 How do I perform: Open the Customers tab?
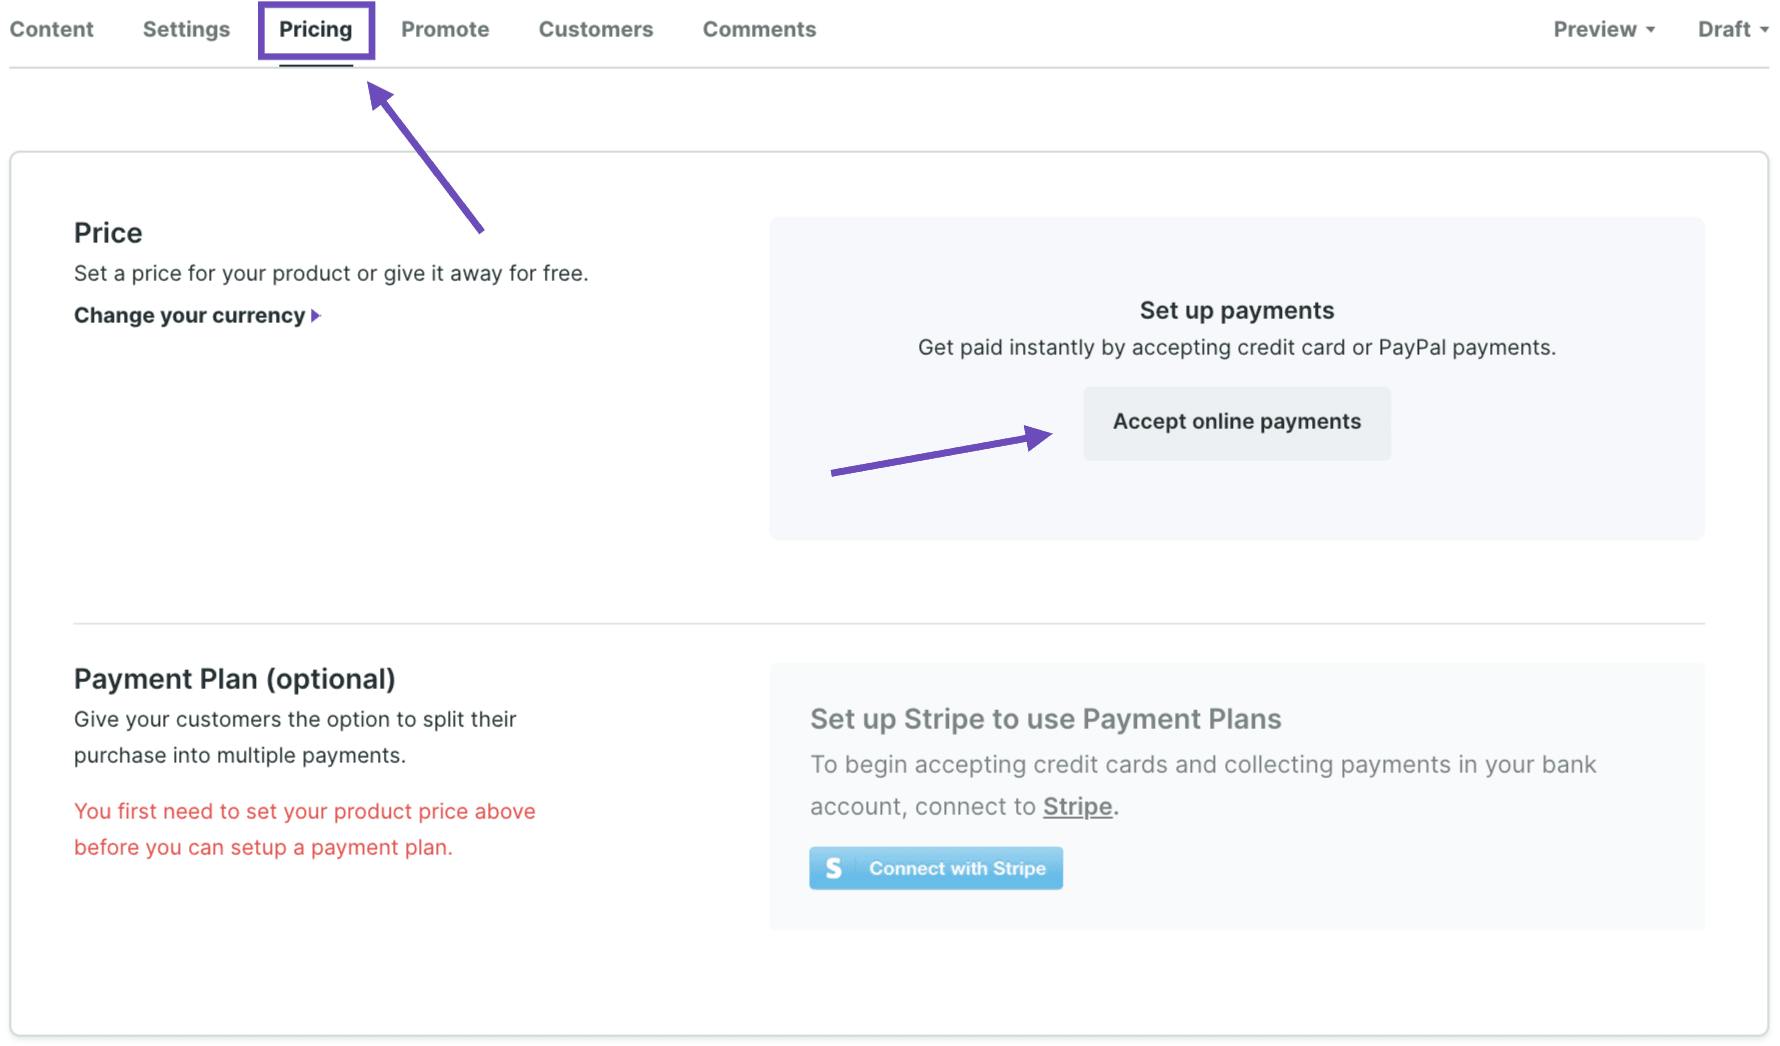click(x=596, y=29)
